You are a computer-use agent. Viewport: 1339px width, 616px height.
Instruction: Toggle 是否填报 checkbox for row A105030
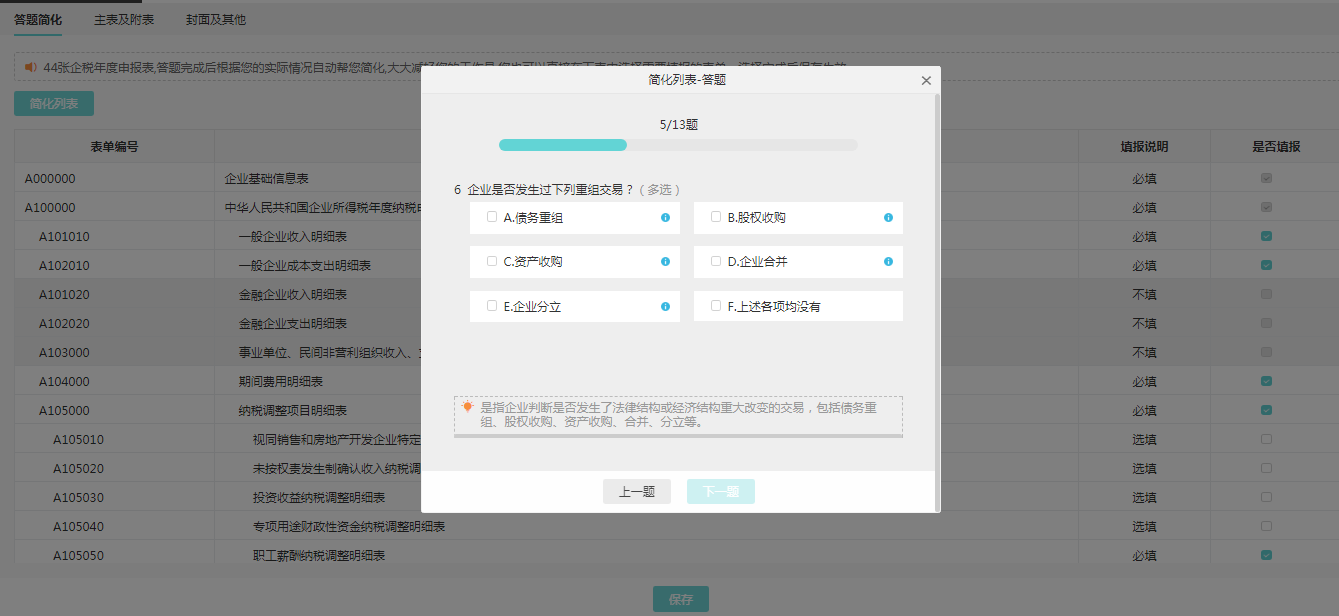[1267, 497]
